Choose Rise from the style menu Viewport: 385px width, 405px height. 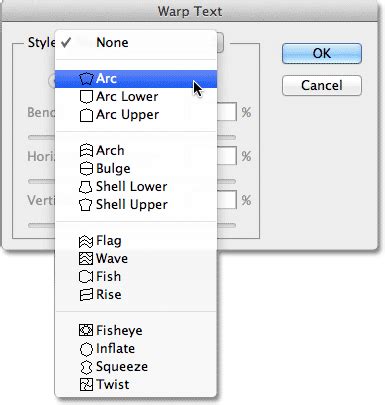pyautogui.click(x=136, y=295)
